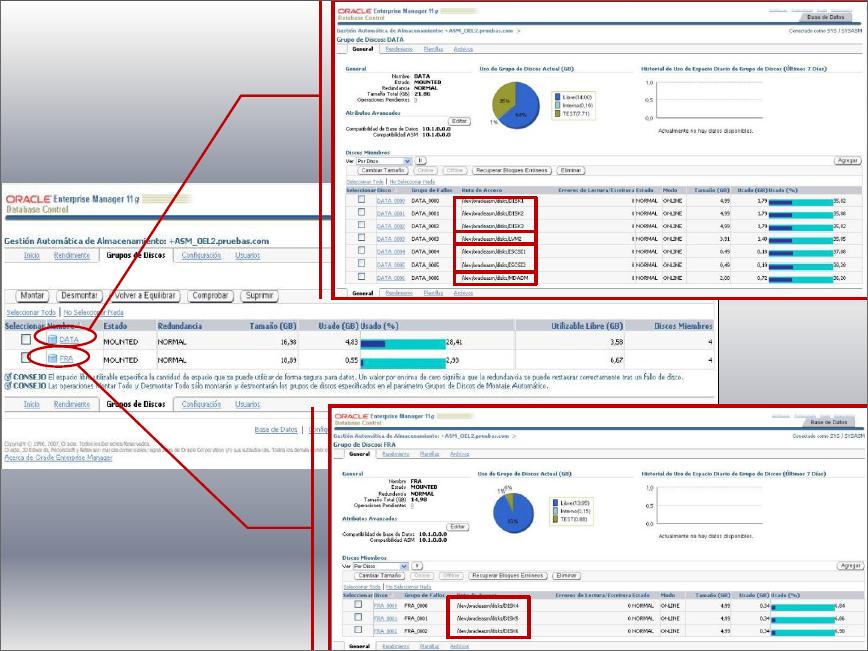868x651 pixels.
Task: Click the Desmontar button
Action: coord(79,296)
